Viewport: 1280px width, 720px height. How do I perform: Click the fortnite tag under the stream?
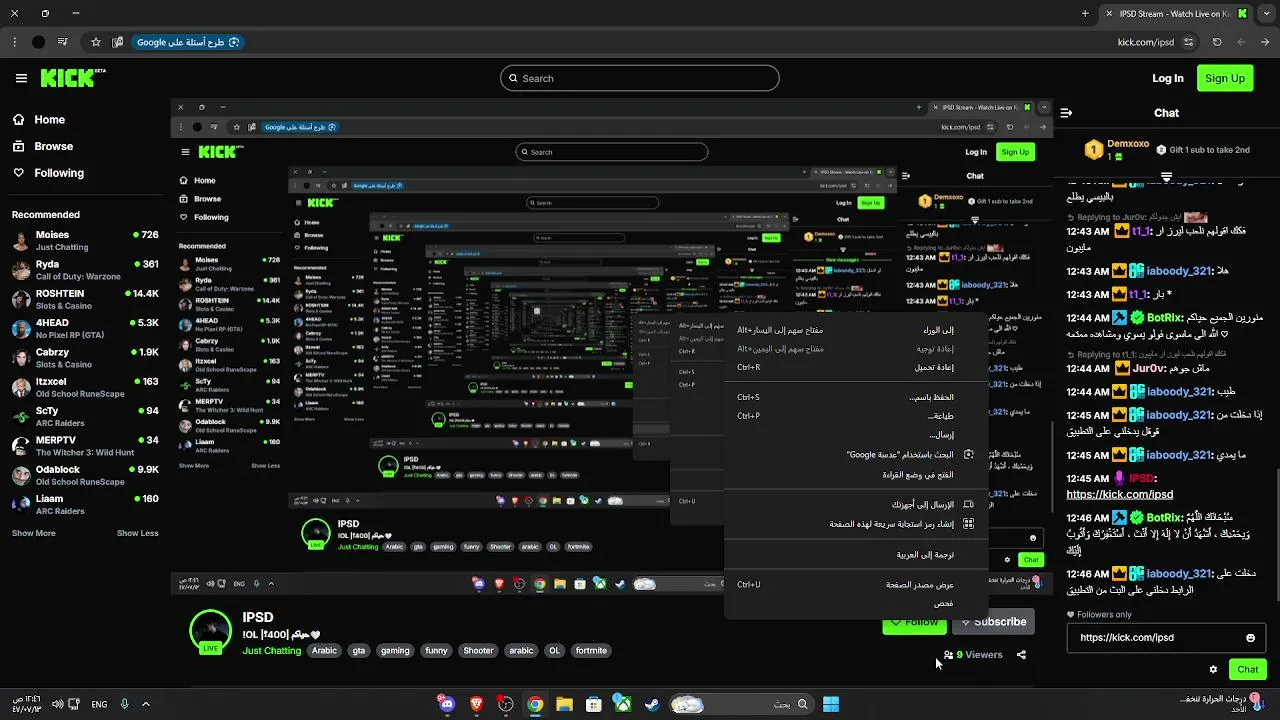pyautogui.click(x=591, y=650)
